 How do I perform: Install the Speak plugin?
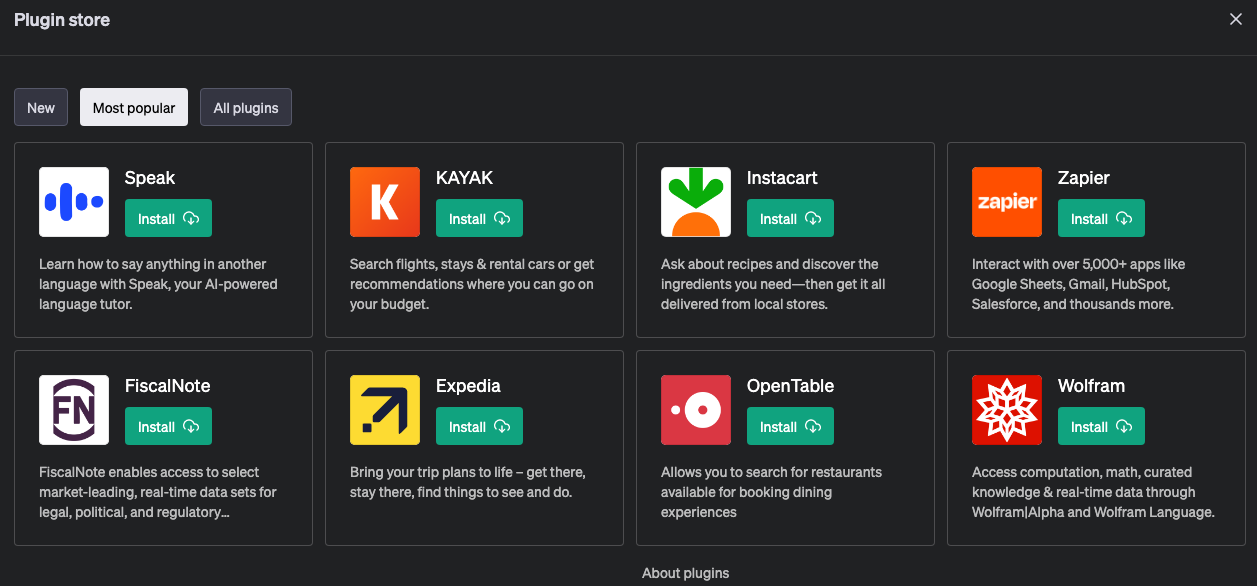[x=168, y=219]
